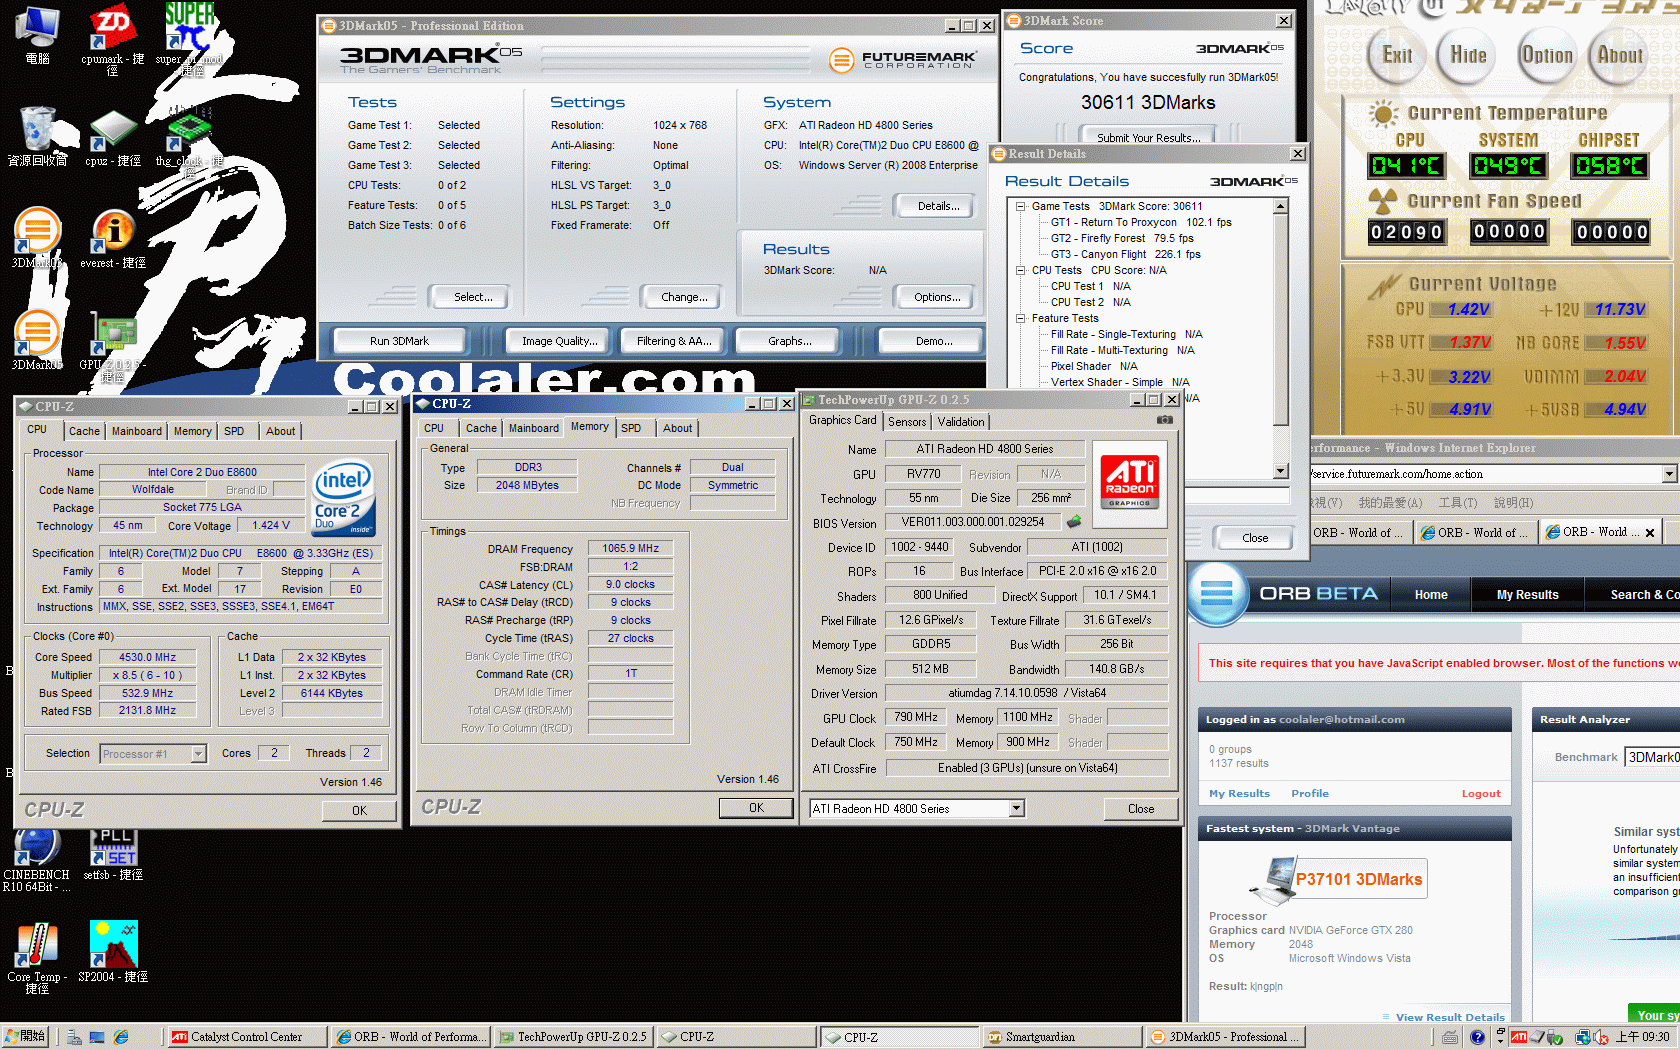Open the GPU-Z 0.2.5 desktop shortcut
Viewport: 1680px width, 1050px height.
112,346
